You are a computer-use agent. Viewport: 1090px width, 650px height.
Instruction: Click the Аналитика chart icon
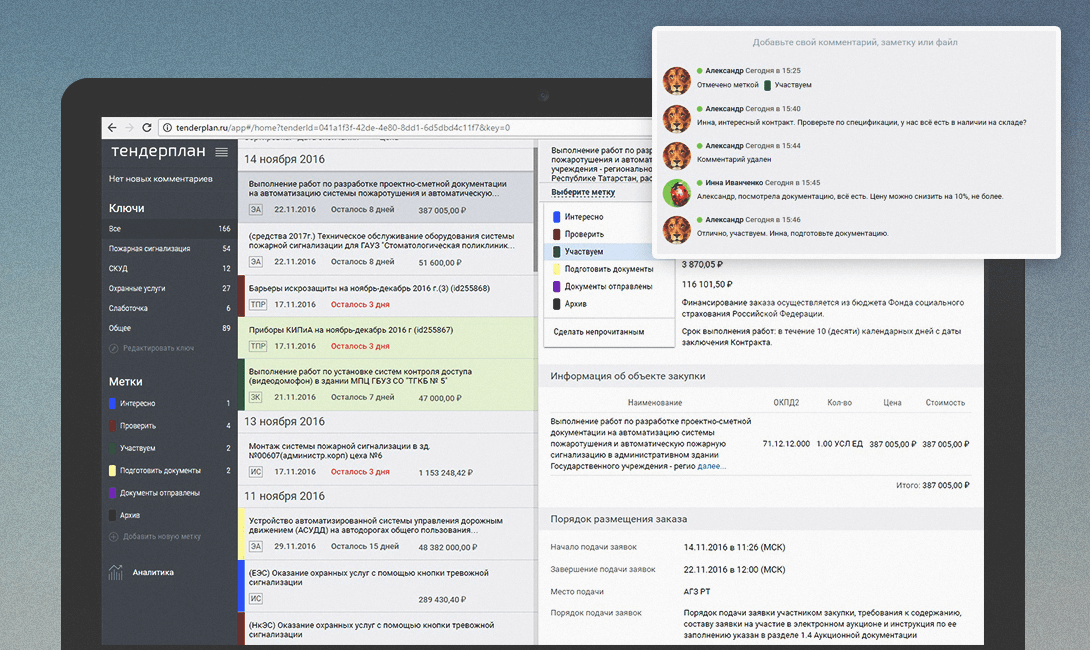point(115,572)
